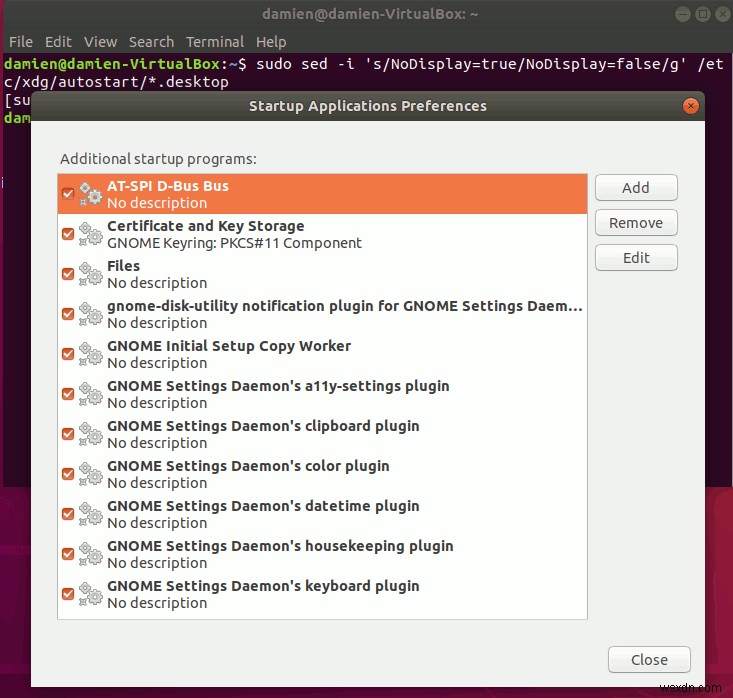The height and width of the screenshot is (698, 733).
Task: Click the Remove button
Action: click(636, 223)
